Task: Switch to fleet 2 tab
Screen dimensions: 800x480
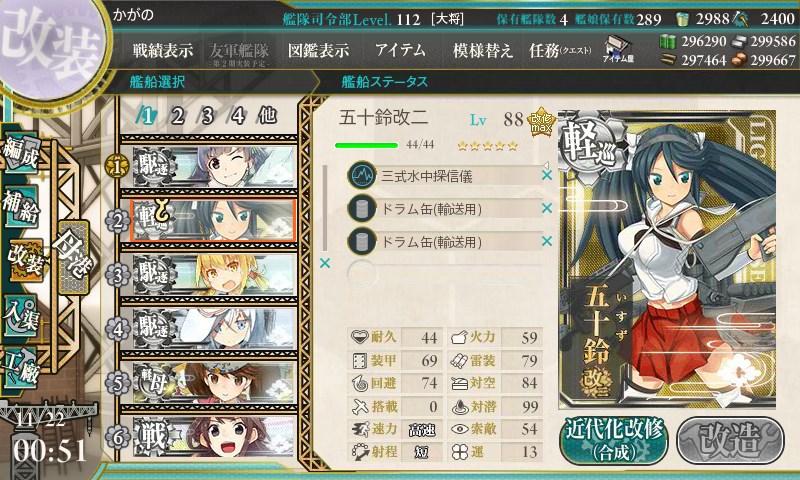Action: pyautogui.click(x=177, y=116)
